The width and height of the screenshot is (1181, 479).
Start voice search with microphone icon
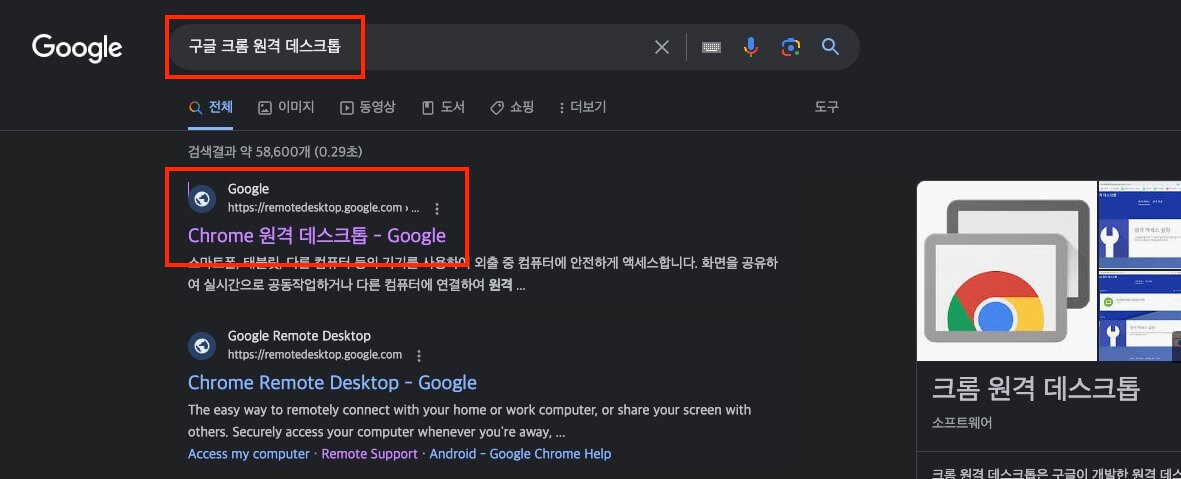click(751, 47)
